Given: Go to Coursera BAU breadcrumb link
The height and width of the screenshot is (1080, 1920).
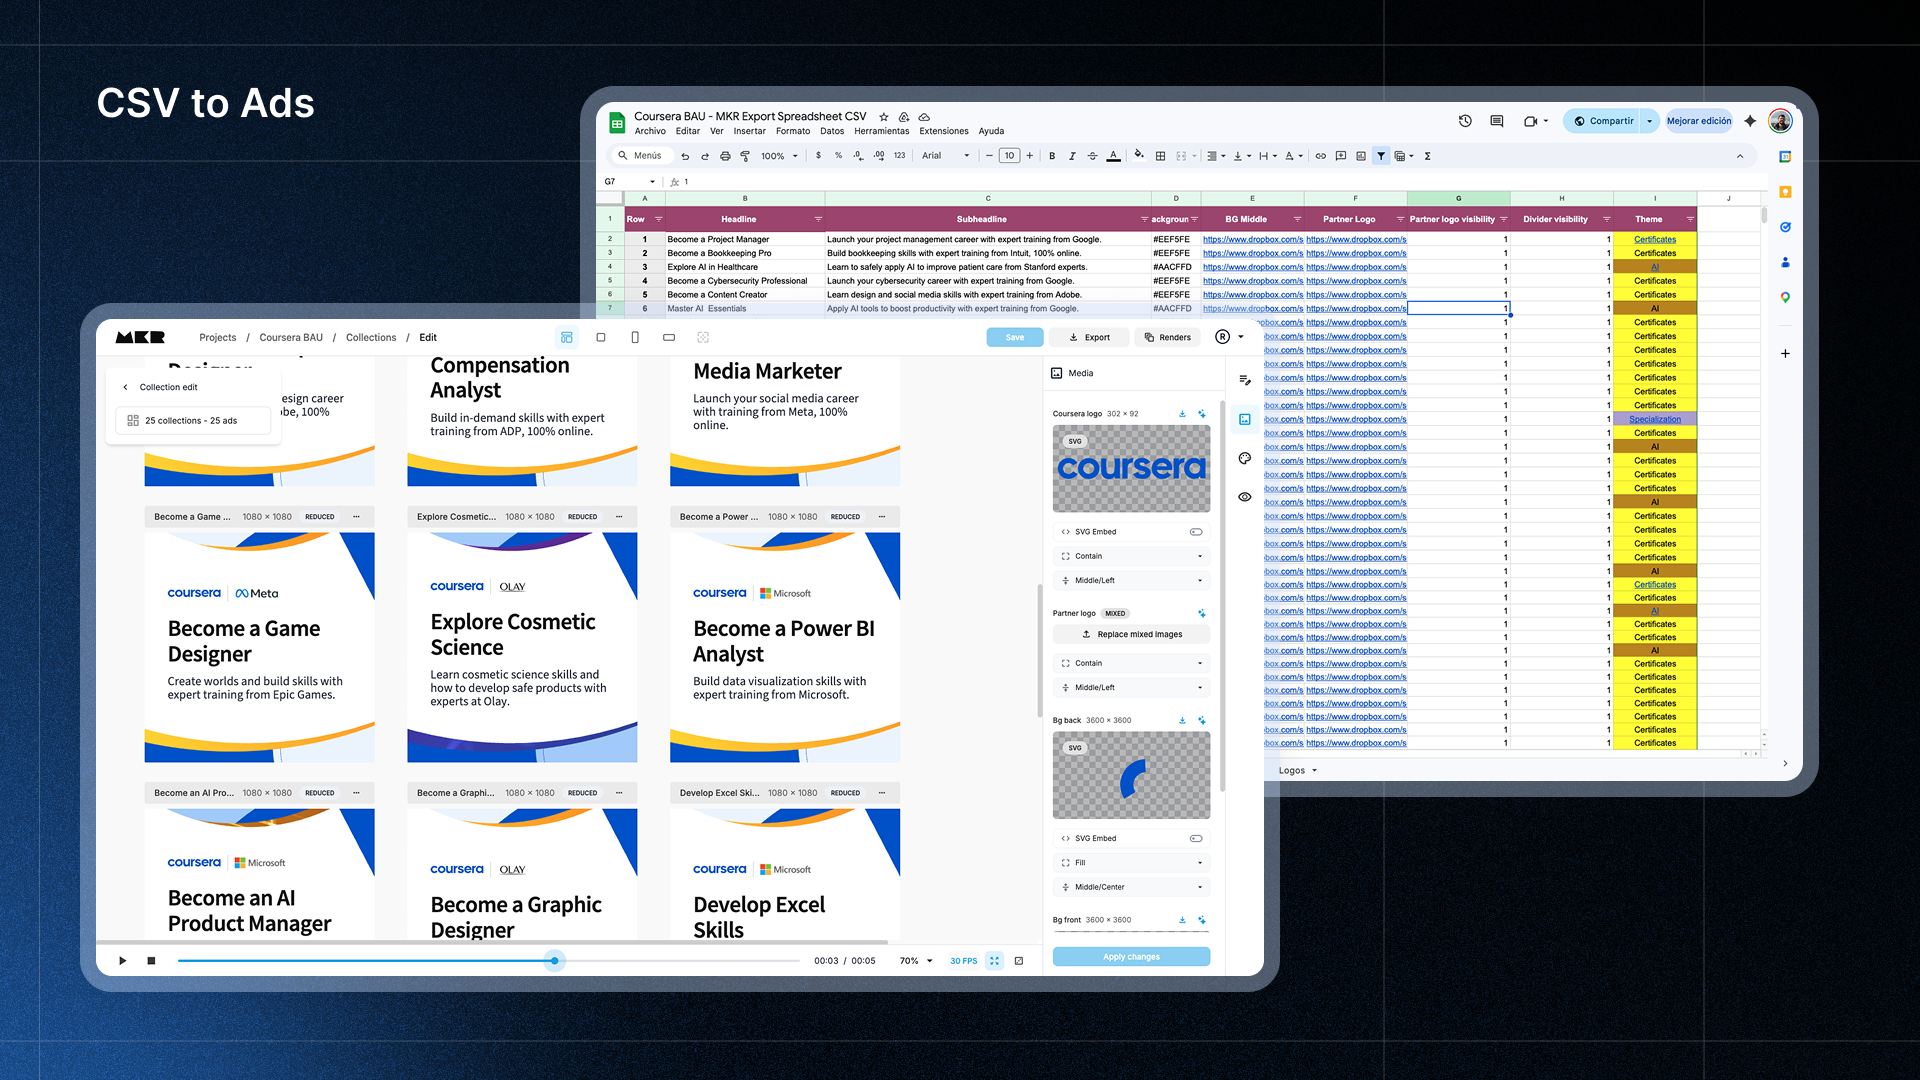Looking at the screenshot, I should [291, 338].
